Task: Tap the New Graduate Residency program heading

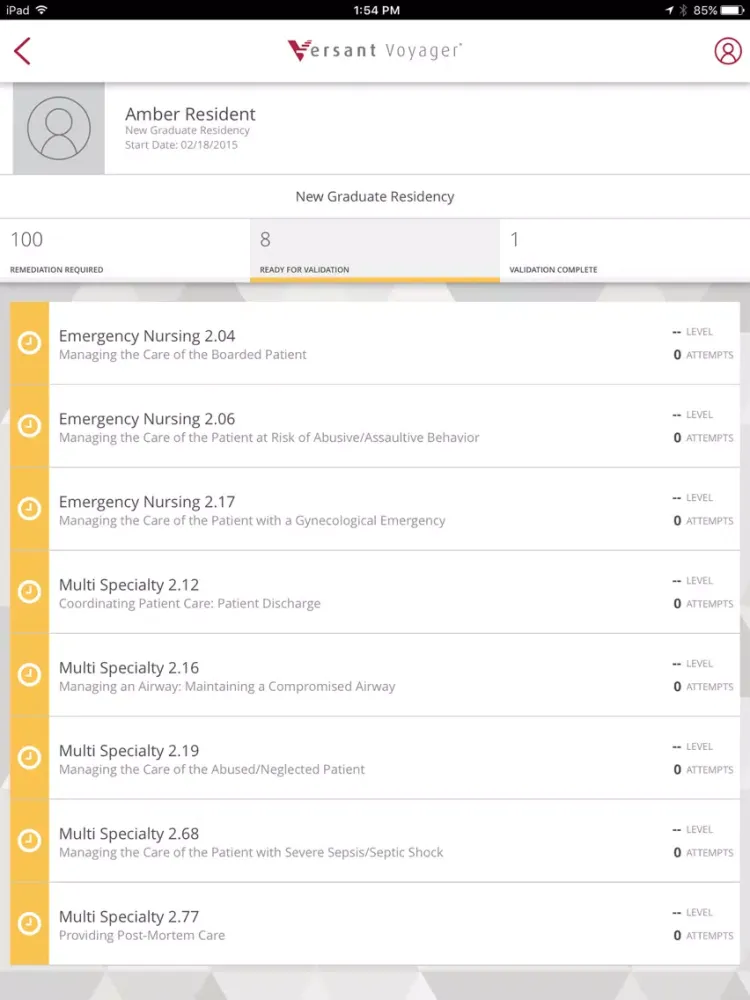Action: click(375, 197)
